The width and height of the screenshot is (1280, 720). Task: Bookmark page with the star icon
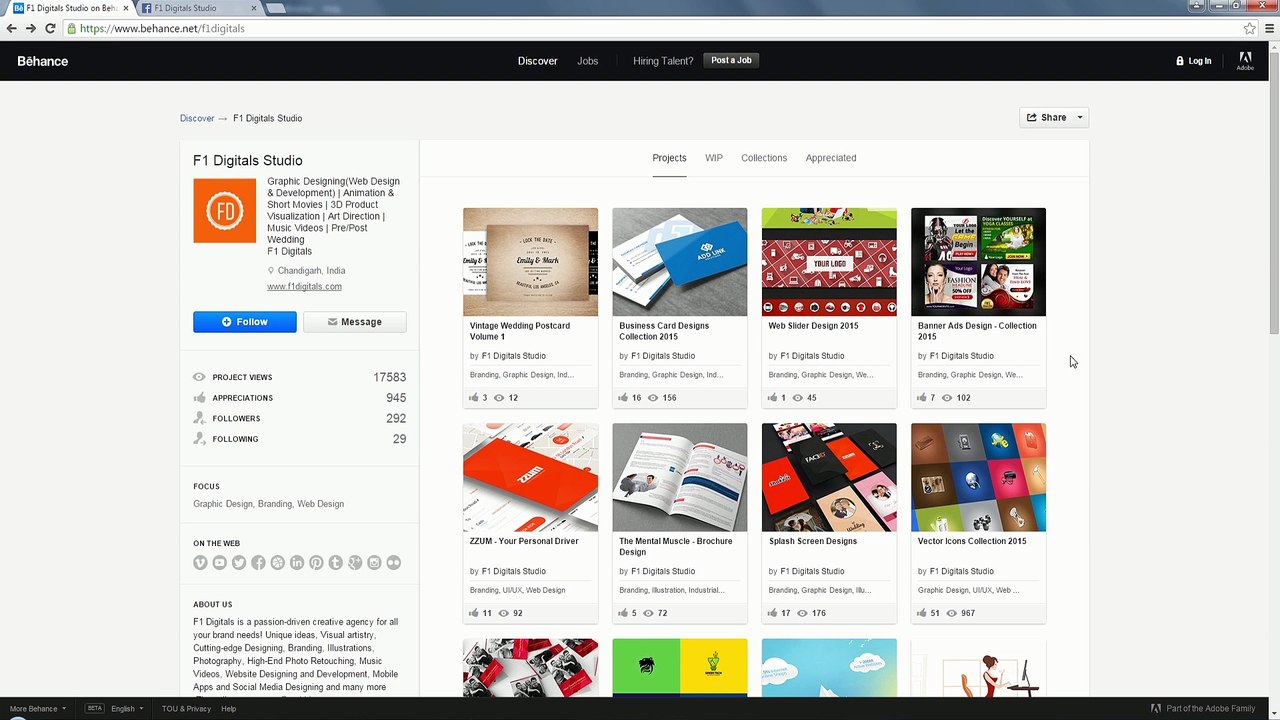click(1249, 28)
